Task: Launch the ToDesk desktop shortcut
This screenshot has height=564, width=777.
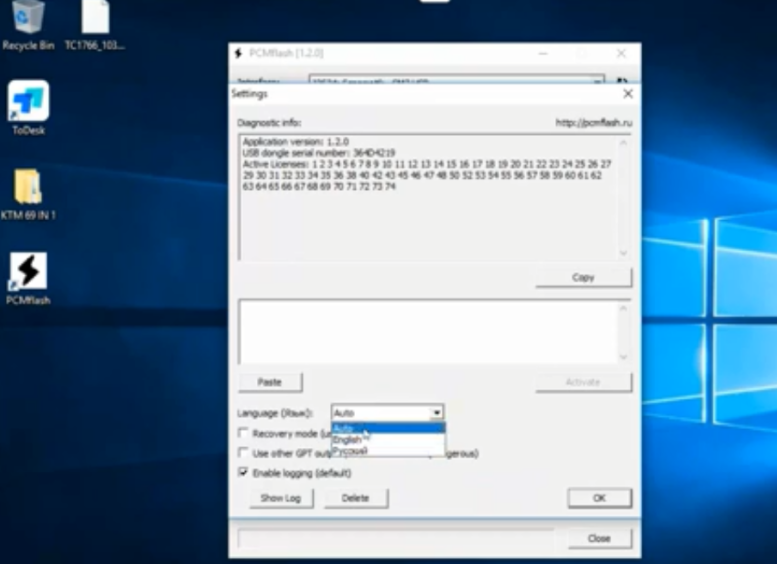Action: click(x=28, y=108)
